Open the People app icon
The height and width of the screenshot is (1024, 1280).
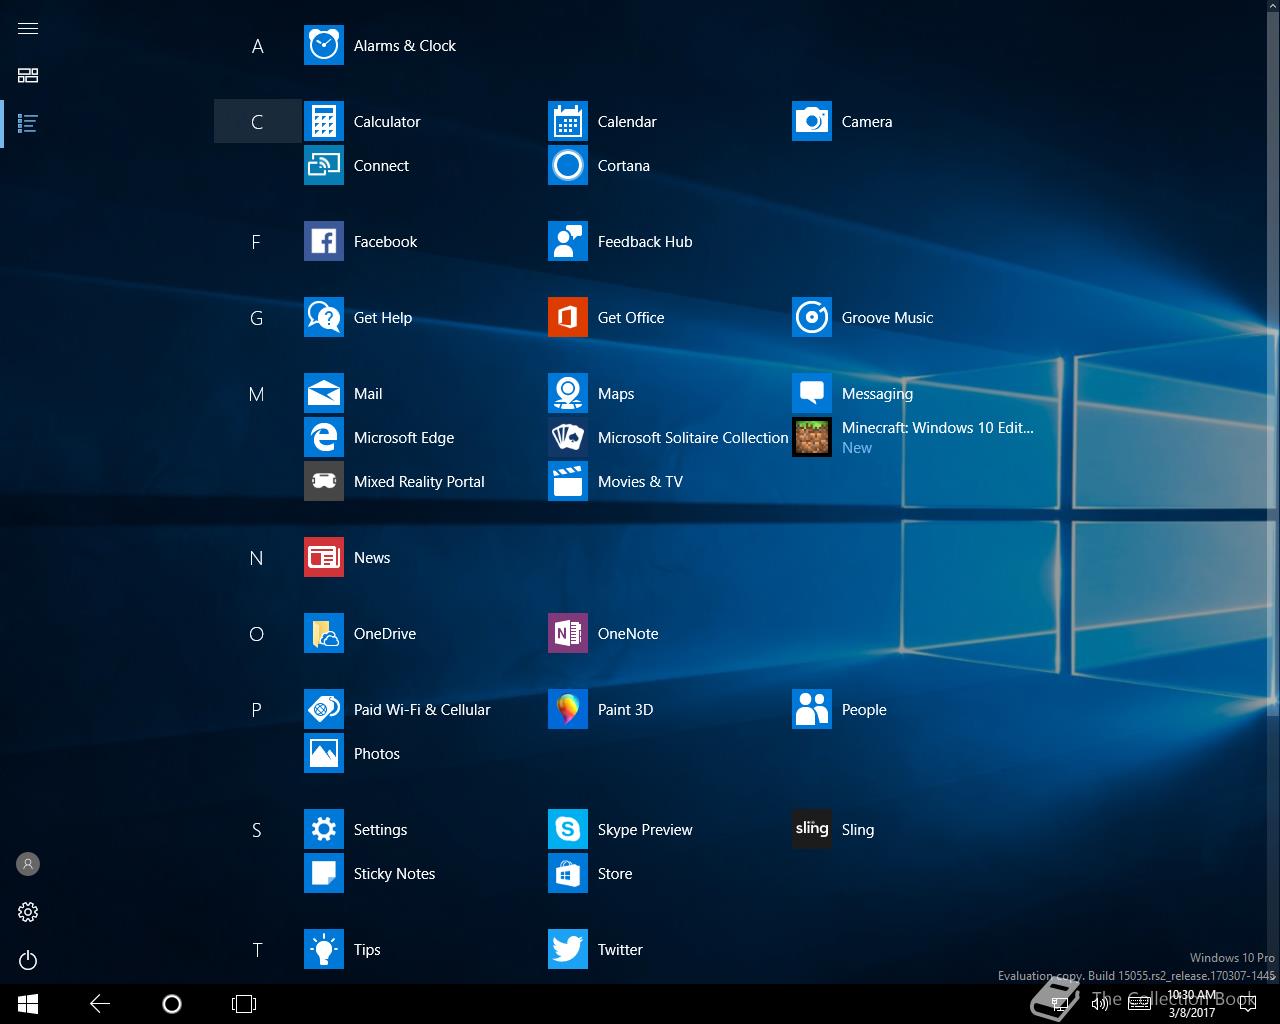click(812, 709)
